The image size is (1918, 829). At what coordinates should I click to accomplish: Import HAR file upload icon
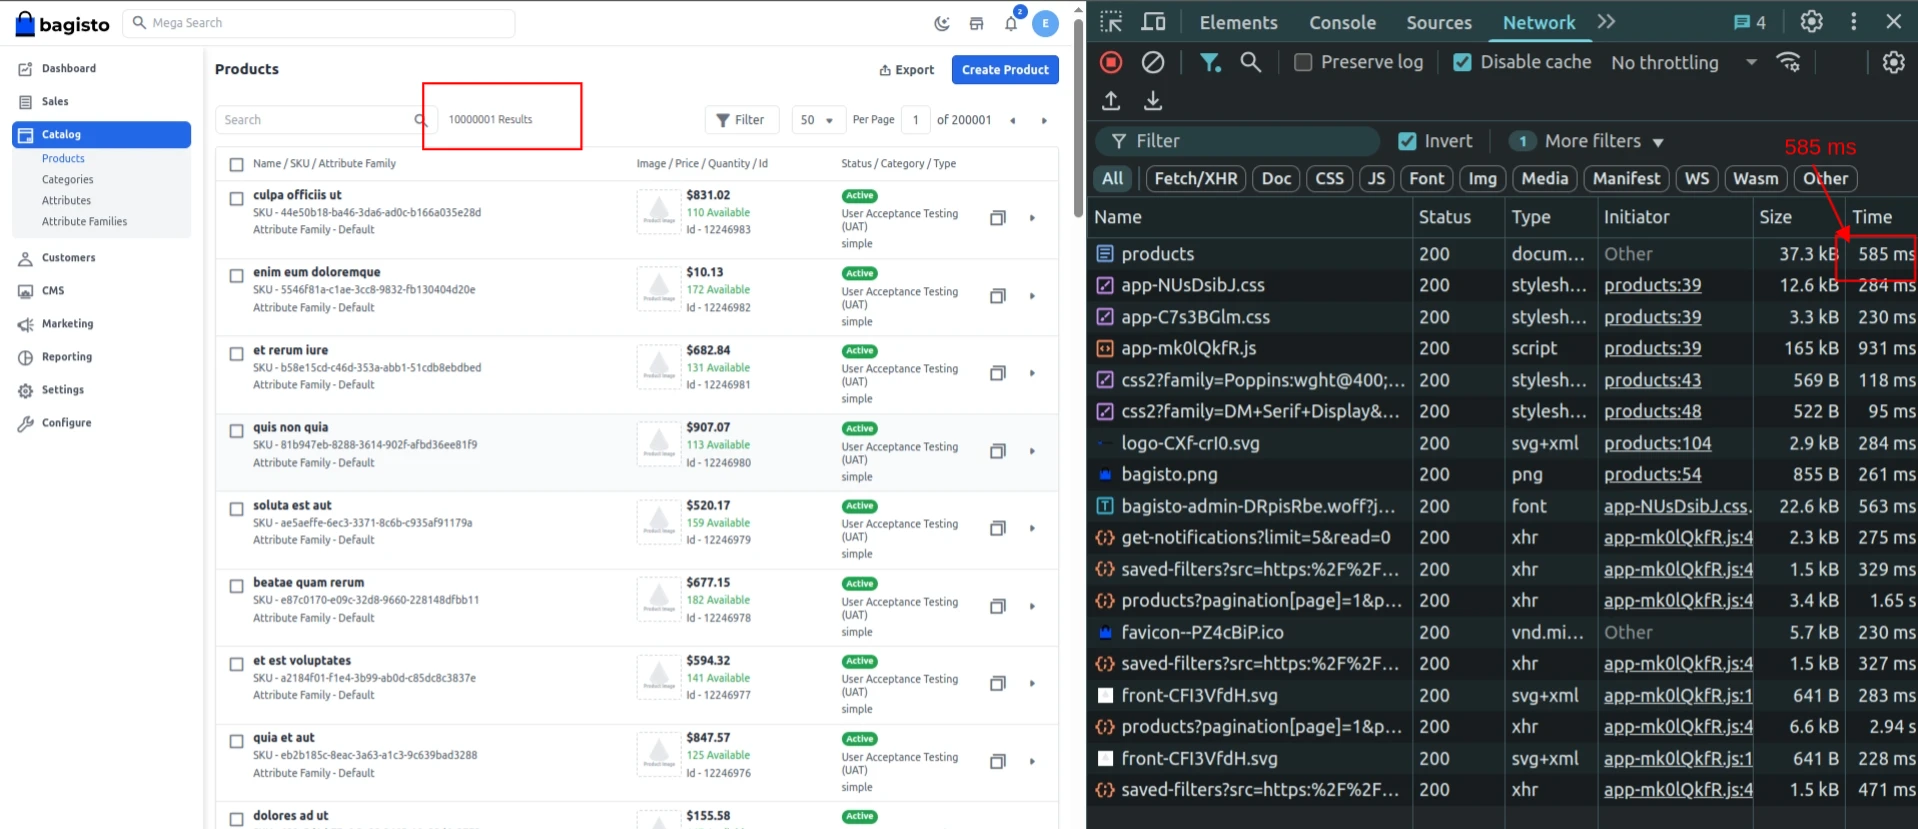point(1111,100)
